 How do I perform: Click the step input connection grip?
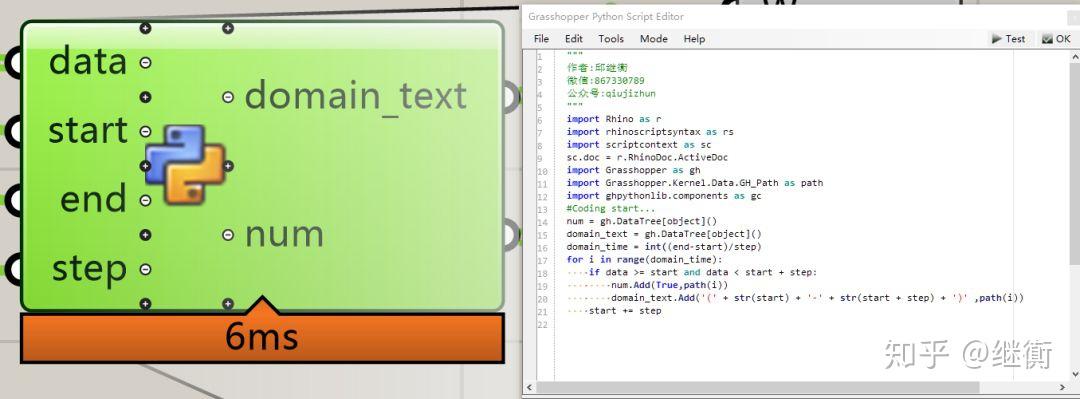pos(12,269)
